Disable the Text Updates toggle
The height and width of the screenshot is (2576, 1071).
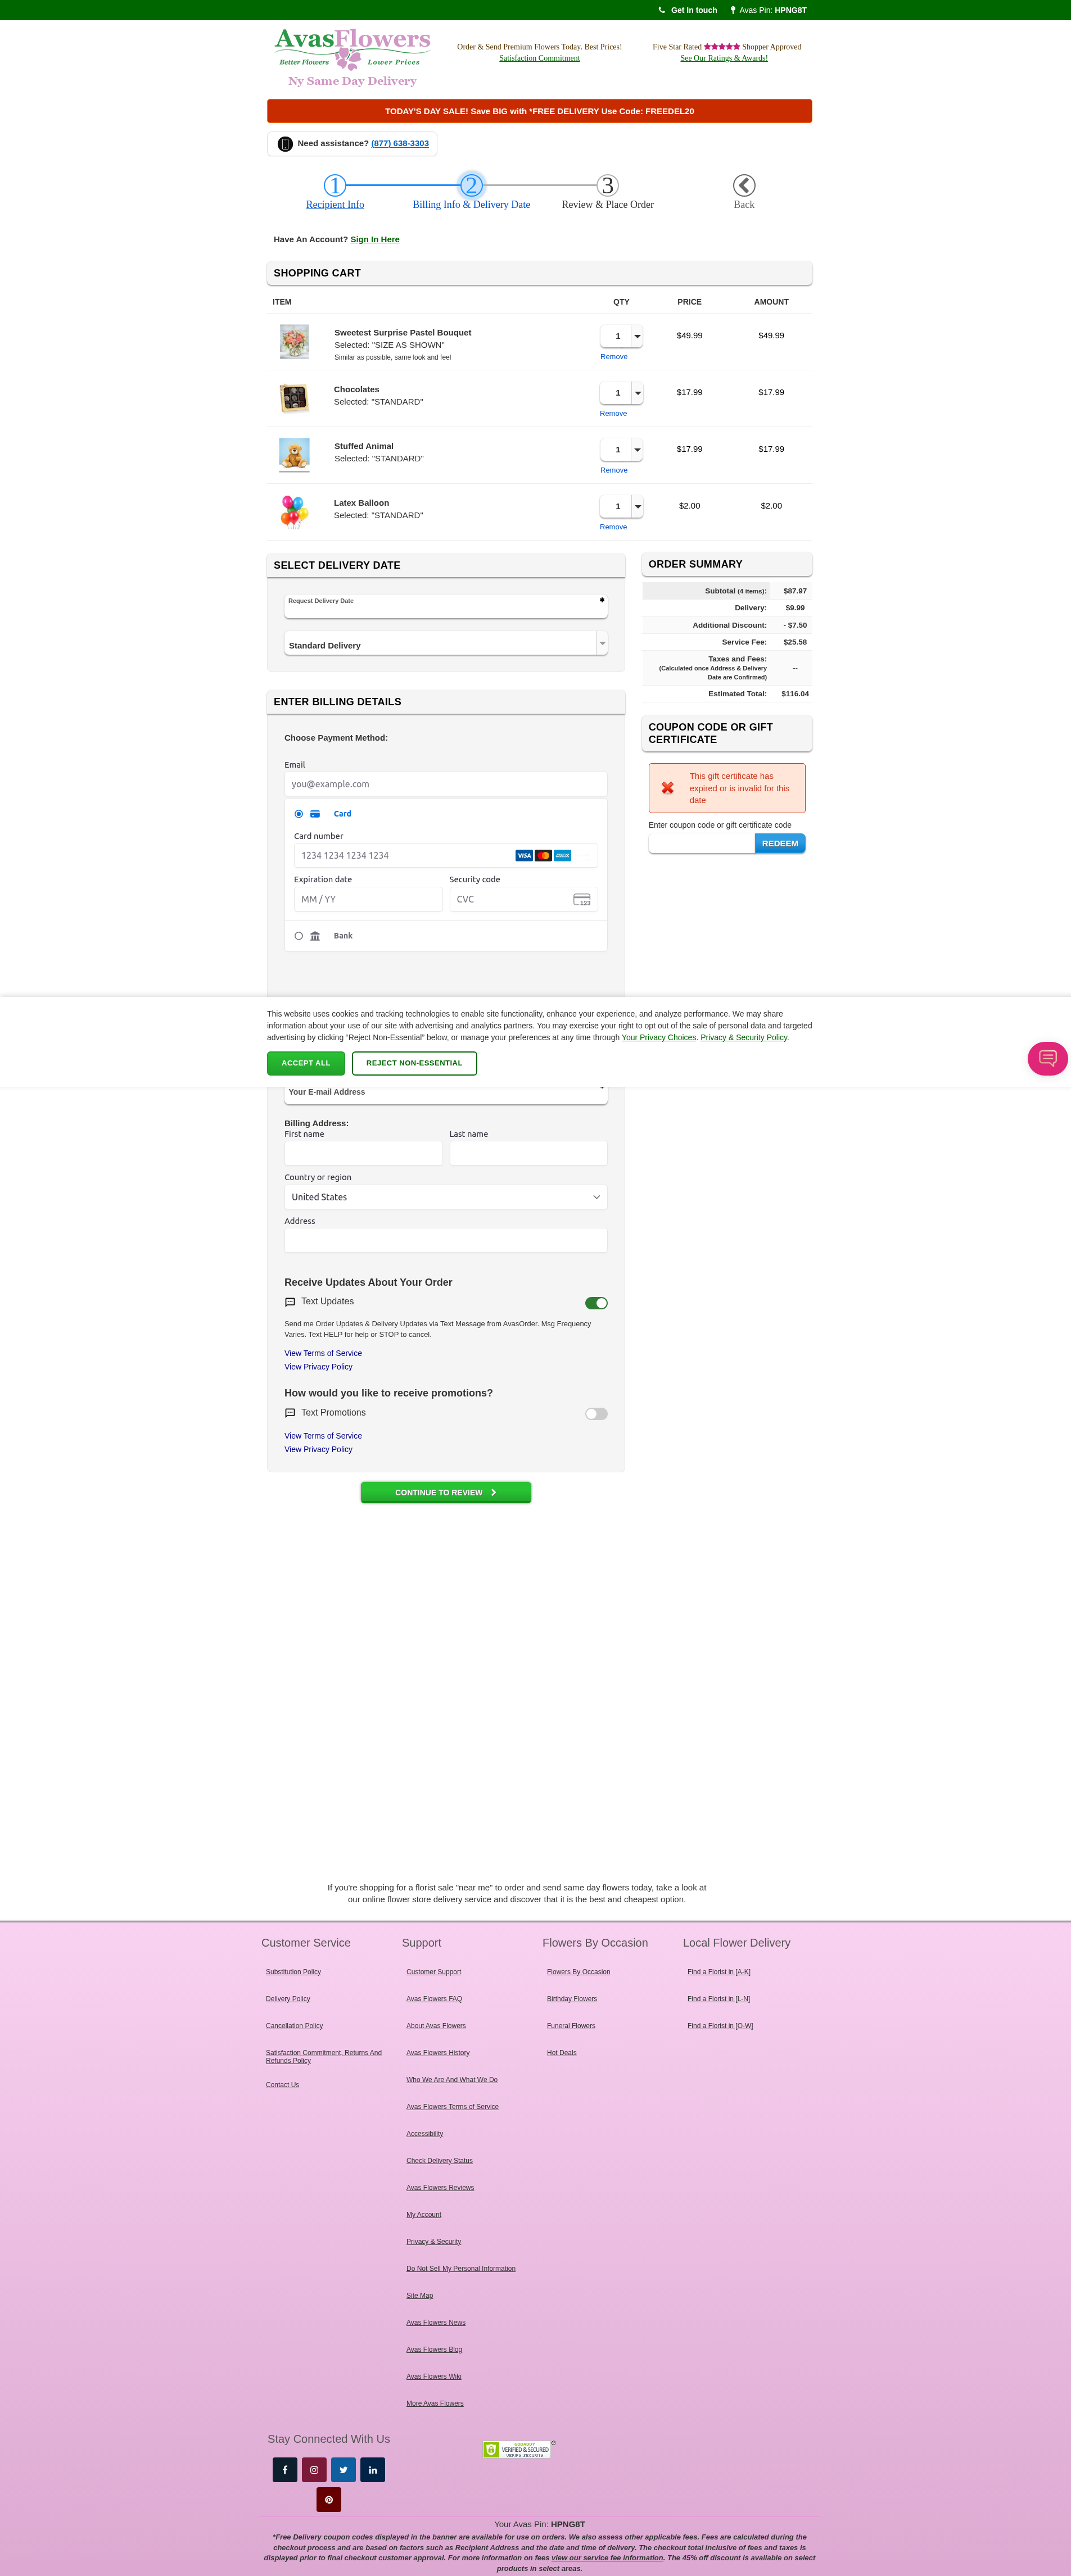(596, 1303)
